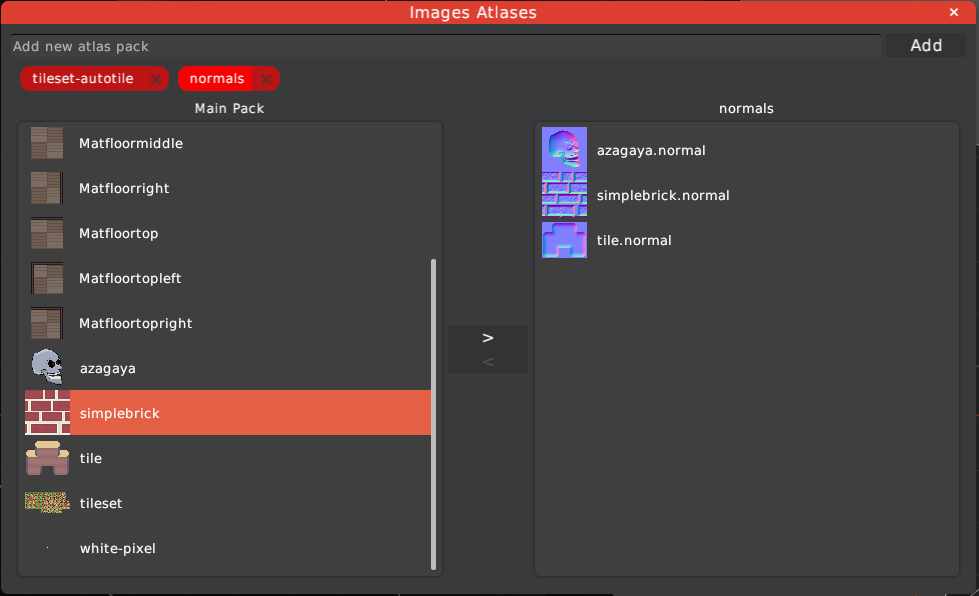Click the tileset thumbnail in Main Pack
The width and height of the screenshot is (979, 596).
(47, 503)
